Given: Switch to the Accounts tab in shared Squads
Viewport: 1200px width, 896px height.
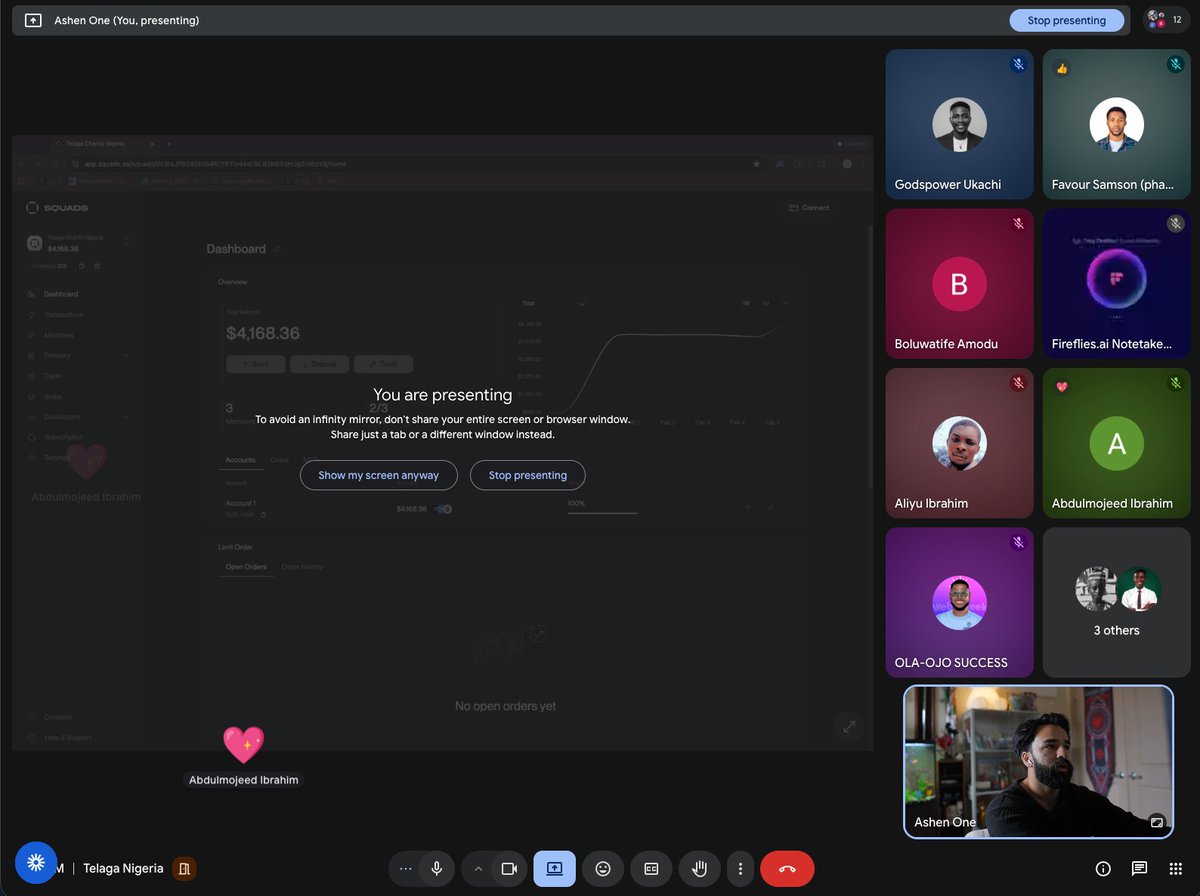Looking at the screenshot, I should point(240,460).
